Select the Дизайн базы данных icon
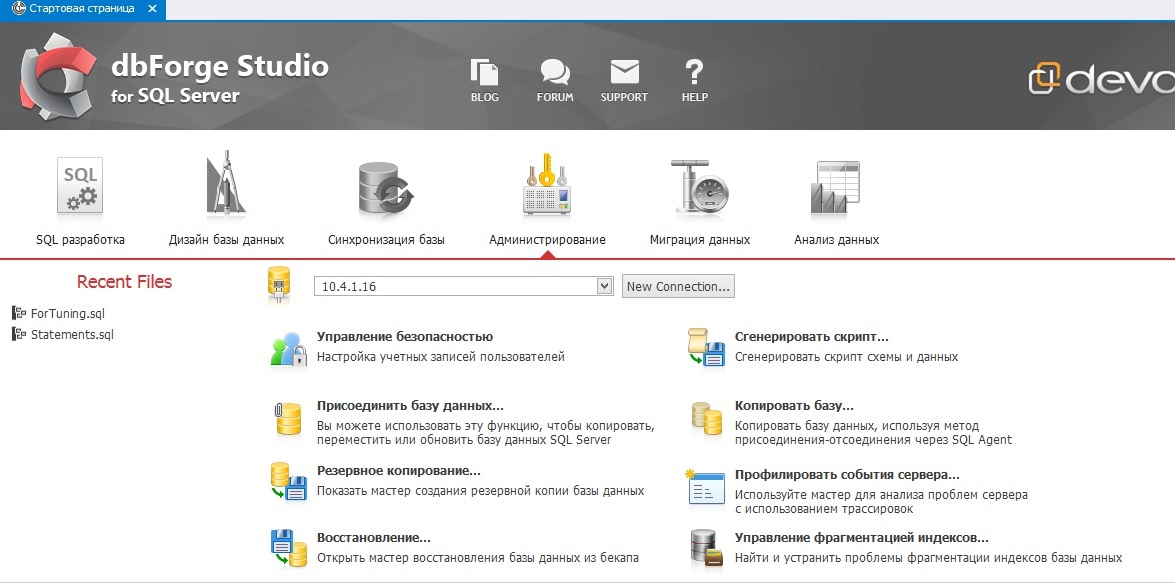The height and width of the screenshot is (585, 1175). coord(225,187)
